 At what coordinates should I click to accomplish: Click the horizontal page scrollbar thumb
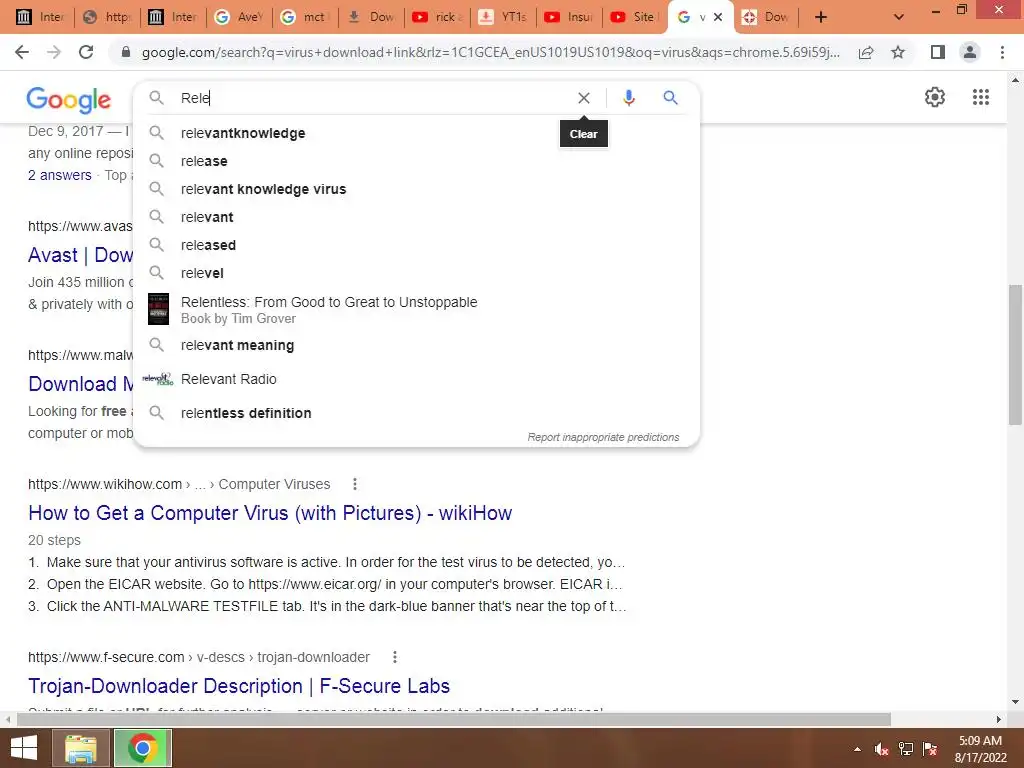coord(454,720)
